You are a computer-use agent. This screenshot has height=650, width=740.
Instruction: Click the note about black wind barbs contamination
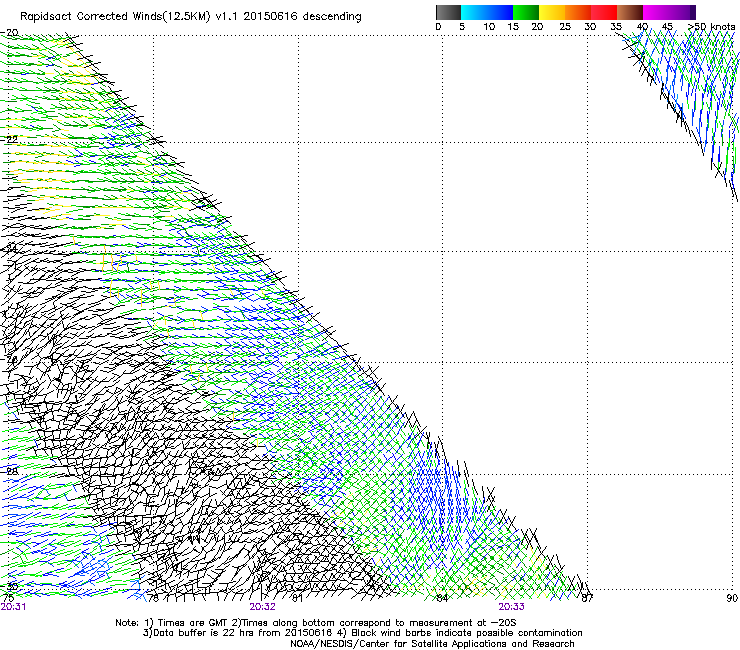pyautogui.click(x=462, y=633)
